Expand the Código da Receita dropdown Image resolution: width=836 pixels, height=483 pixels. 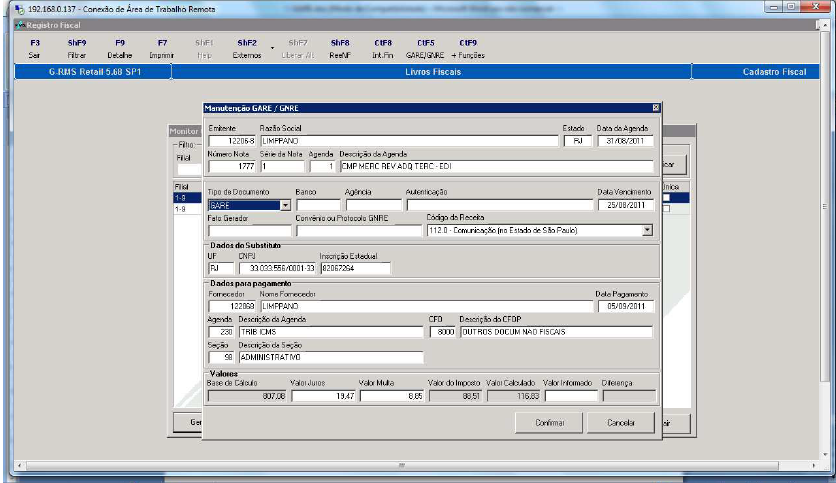coord(647,230)
